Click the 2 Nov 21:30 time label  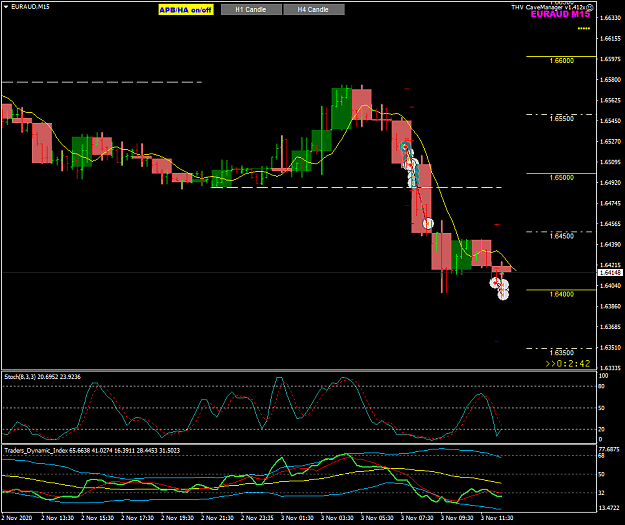point(217,518)
